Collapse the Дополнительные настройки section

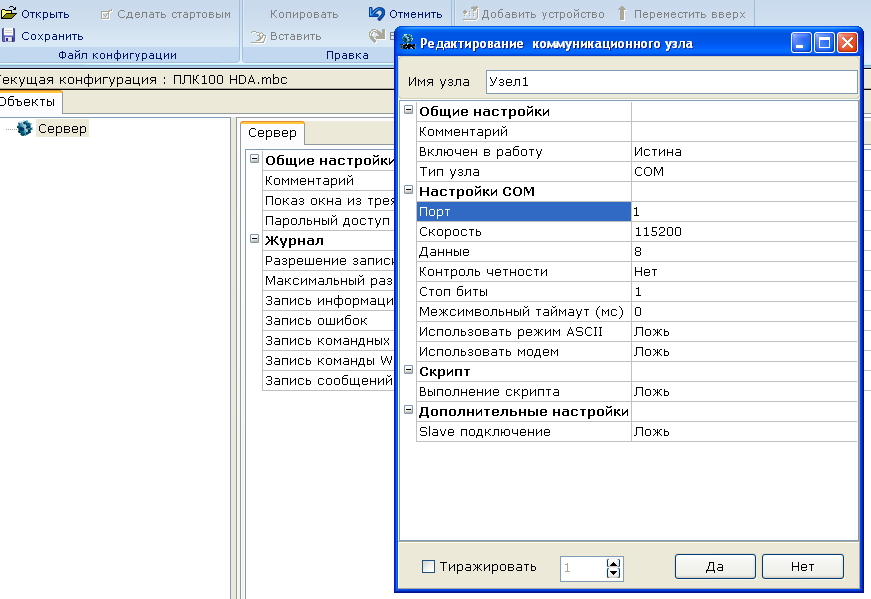pos(408,410)
